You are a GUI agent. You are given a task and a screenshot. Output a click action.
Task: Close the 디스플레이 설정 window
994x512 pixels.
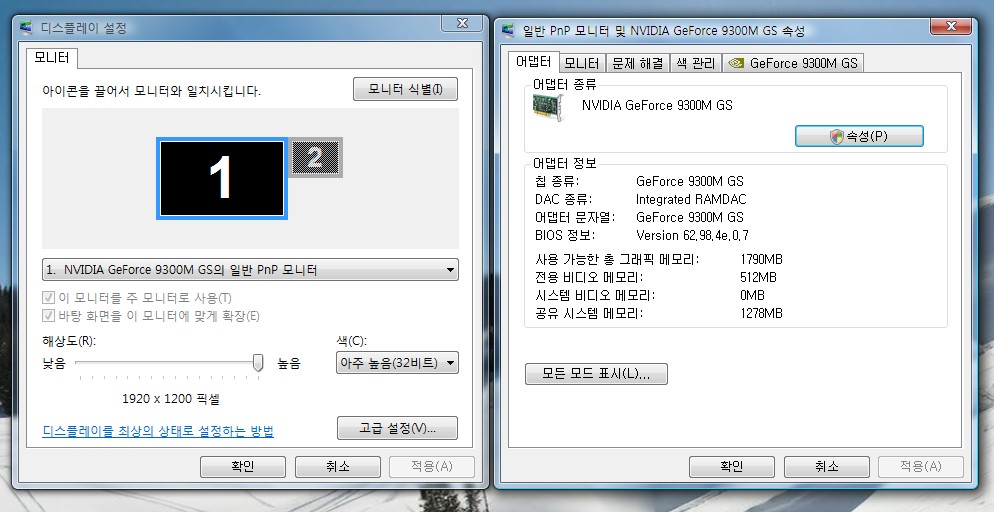[x=462, y=23]
